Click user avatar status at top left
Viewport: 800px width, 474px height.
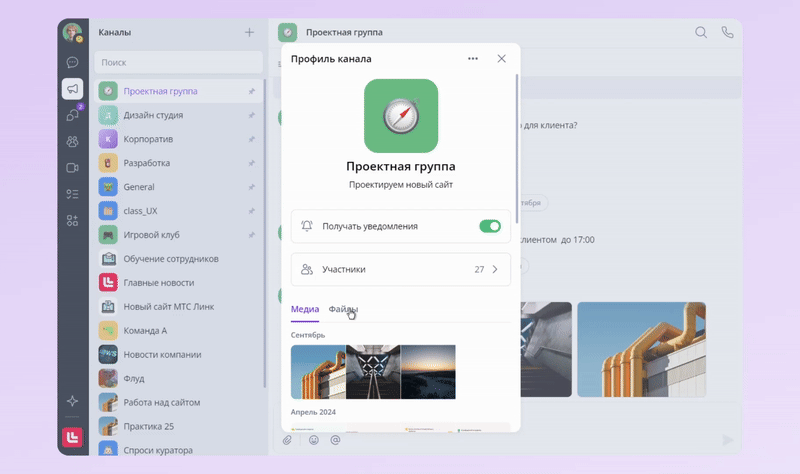[72, 32]
